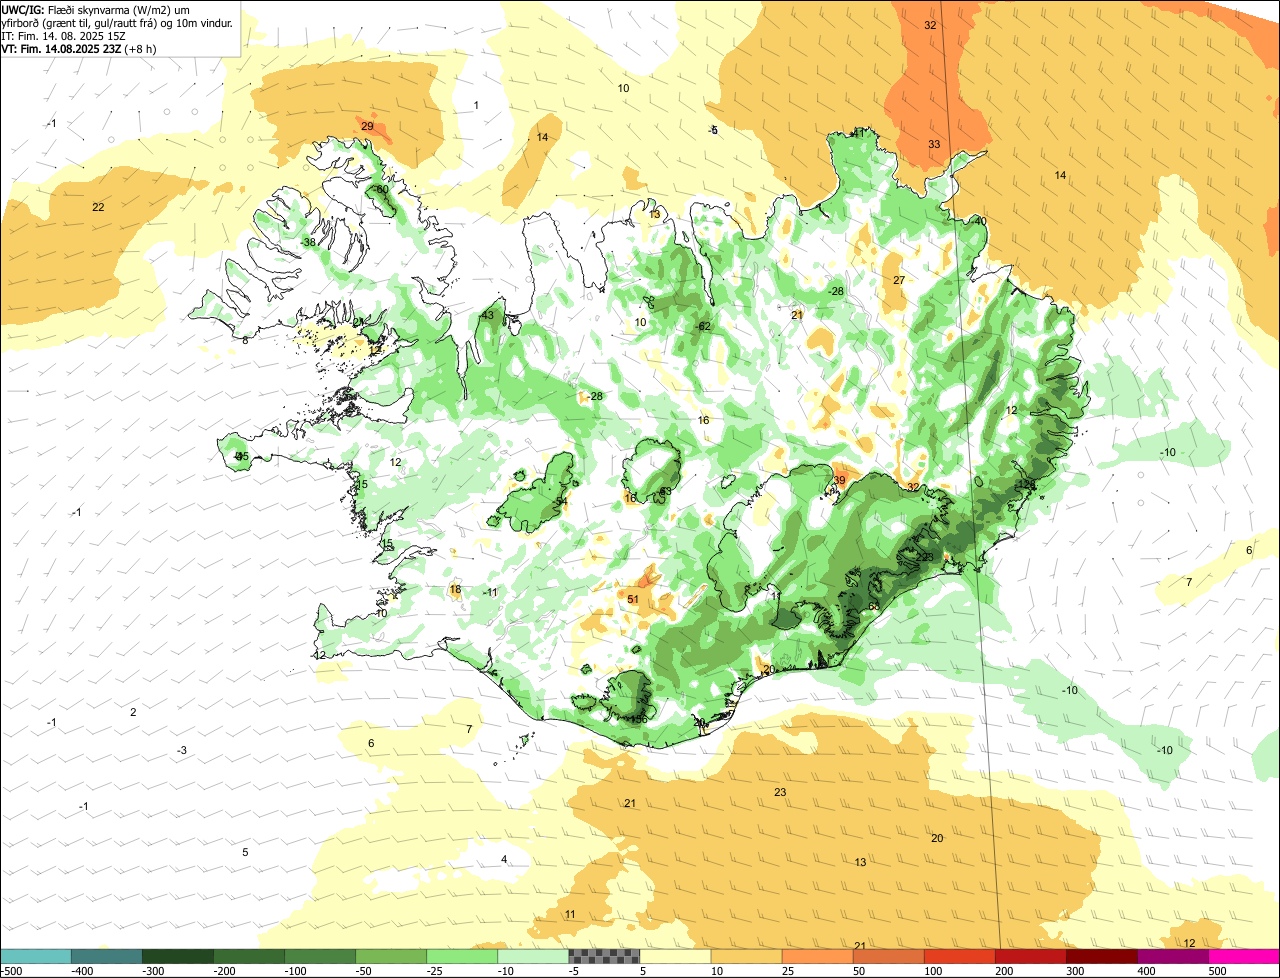
Task: Click the map value 18
Action: (x=456, y=590)
